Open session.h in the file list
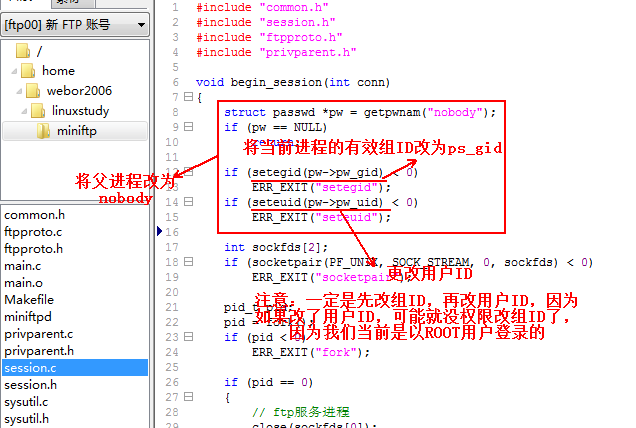Screen dimensions: 636x428 31,385
